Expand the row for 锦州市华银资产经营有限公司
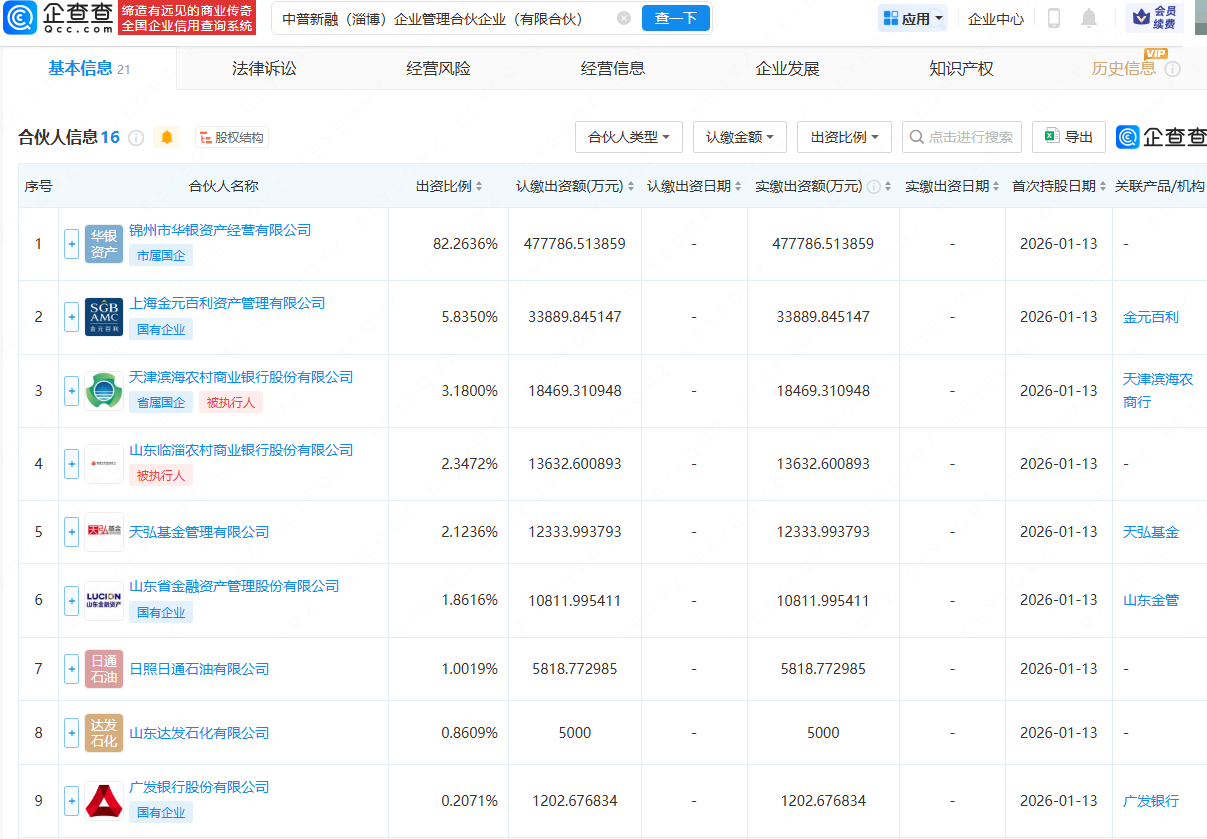 coord(71,244)
